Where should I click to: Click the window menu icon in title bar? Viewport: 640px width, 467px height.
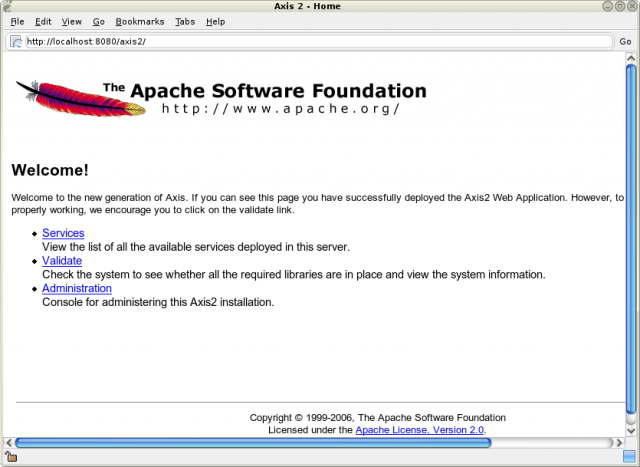pyautogui.click(x=7, y=6)
